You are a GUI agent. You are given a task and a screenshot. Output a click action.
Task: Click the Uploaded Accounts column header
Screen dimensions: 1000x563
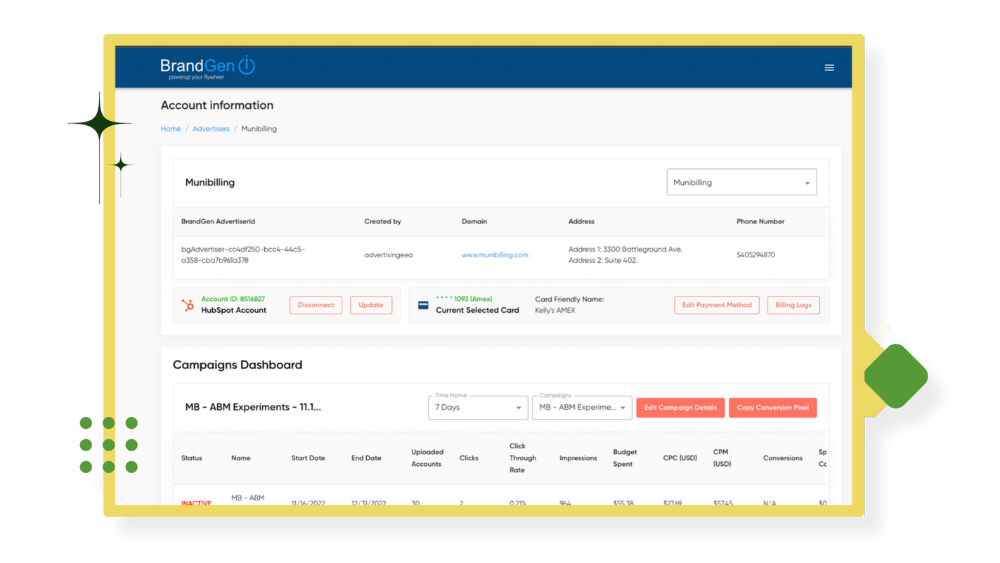click(427, 458)
